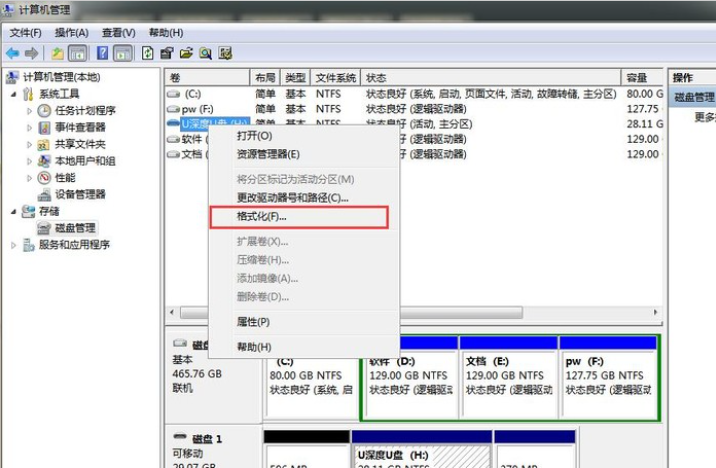
Task: Choose 格式化(F)... in the context menu
Action: (299, 217)
